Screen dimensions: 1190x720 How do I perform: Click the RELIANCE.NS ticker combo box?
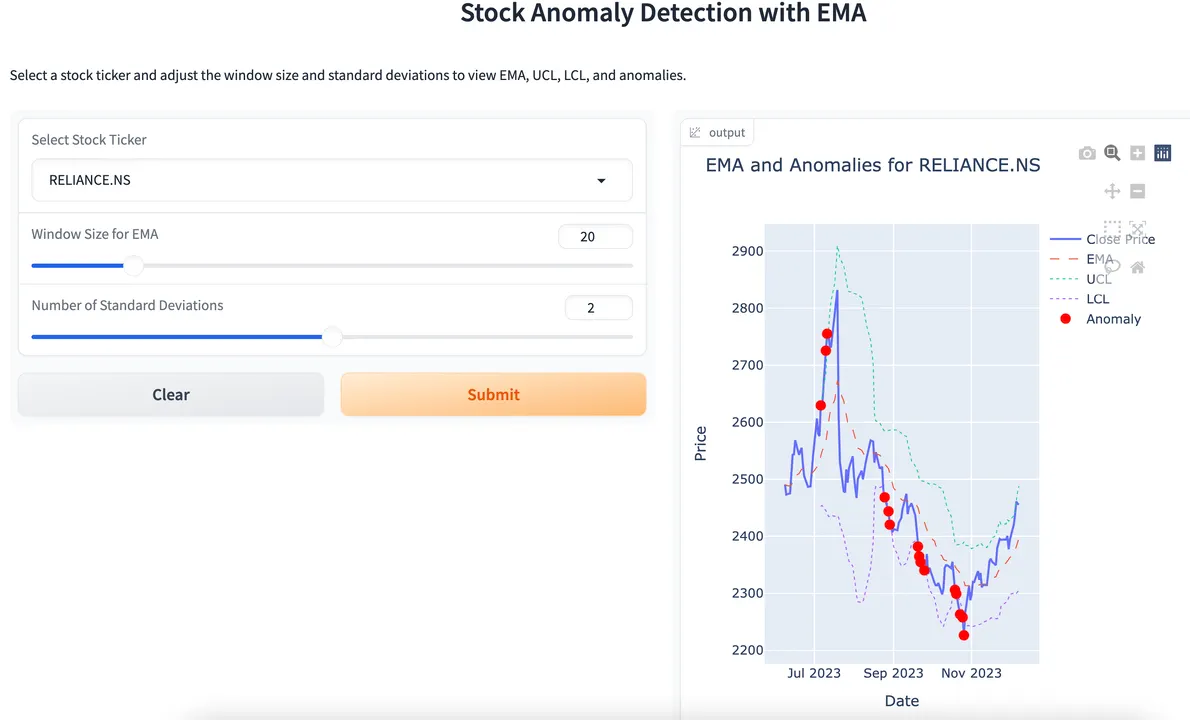pyautogui.click(x=332, y=181)
